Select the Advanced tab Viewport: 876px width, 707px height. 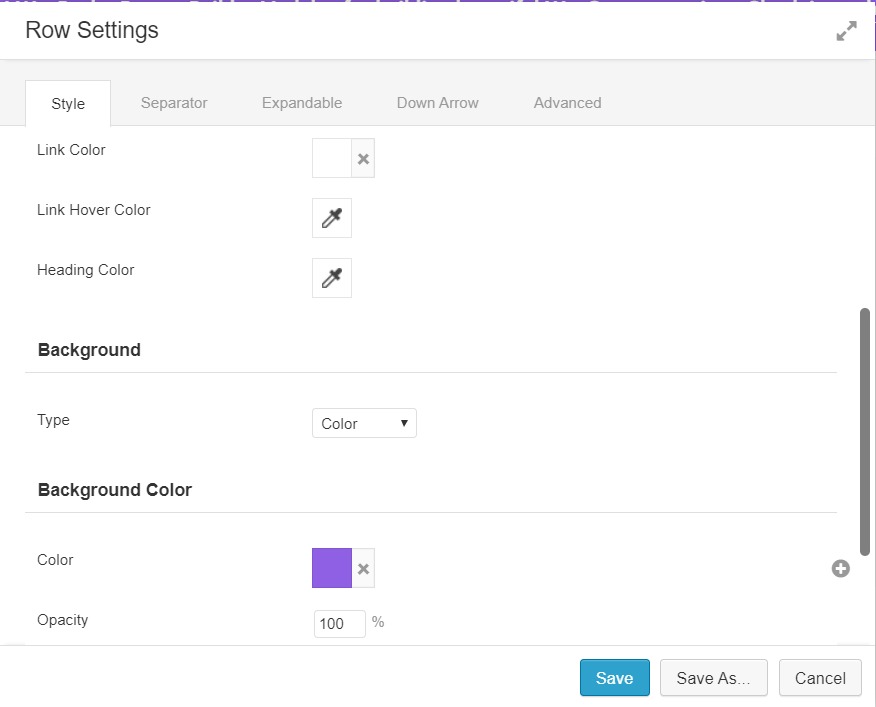point(567,103)
